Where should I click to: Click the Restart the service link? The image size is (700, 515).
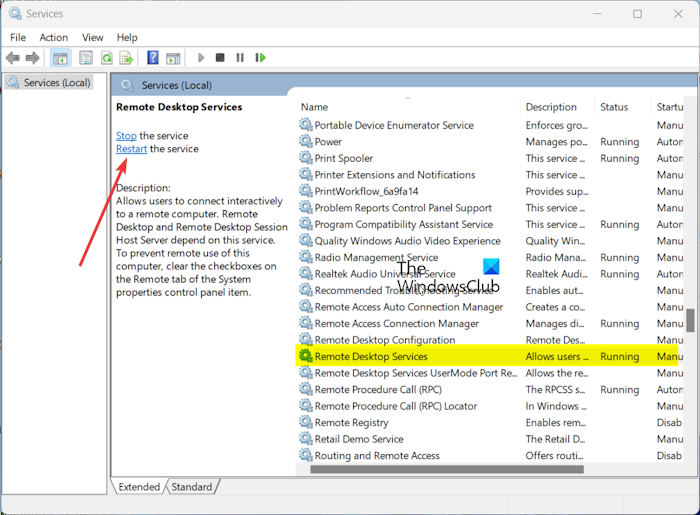coord(131,149)
